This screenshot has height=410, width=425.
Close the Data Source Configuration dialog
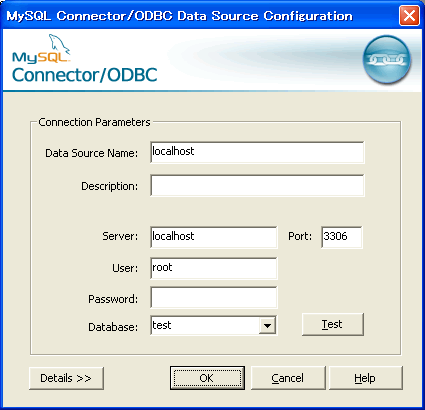(409, 15)
